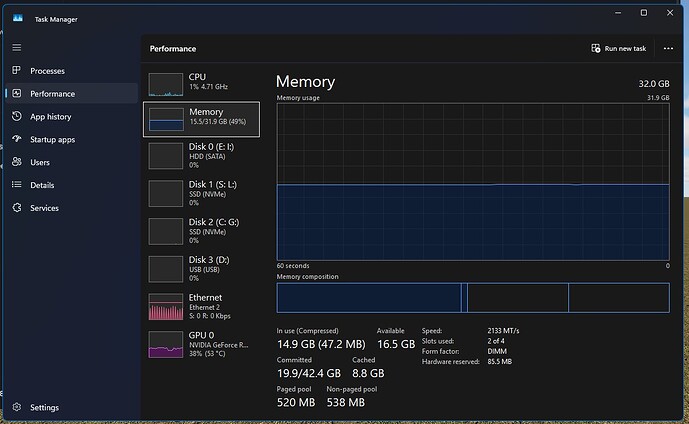Select Disk 2 (C: G:) graph thumbnail

(x=166, y=231)
